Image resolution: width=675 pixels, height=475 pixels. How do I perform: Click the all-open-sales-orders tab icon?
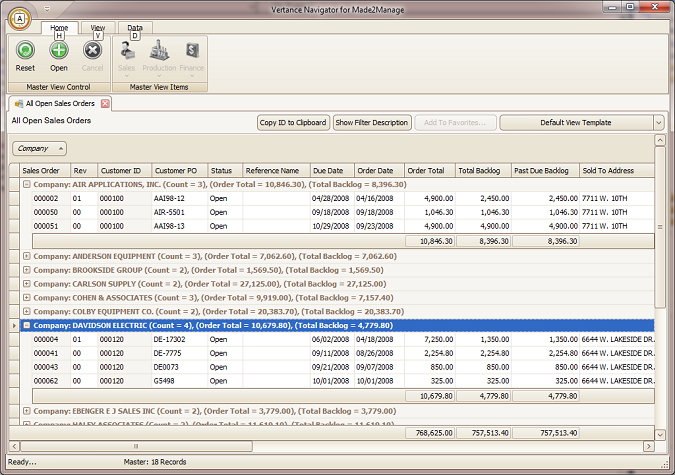[x=19, y=104]
